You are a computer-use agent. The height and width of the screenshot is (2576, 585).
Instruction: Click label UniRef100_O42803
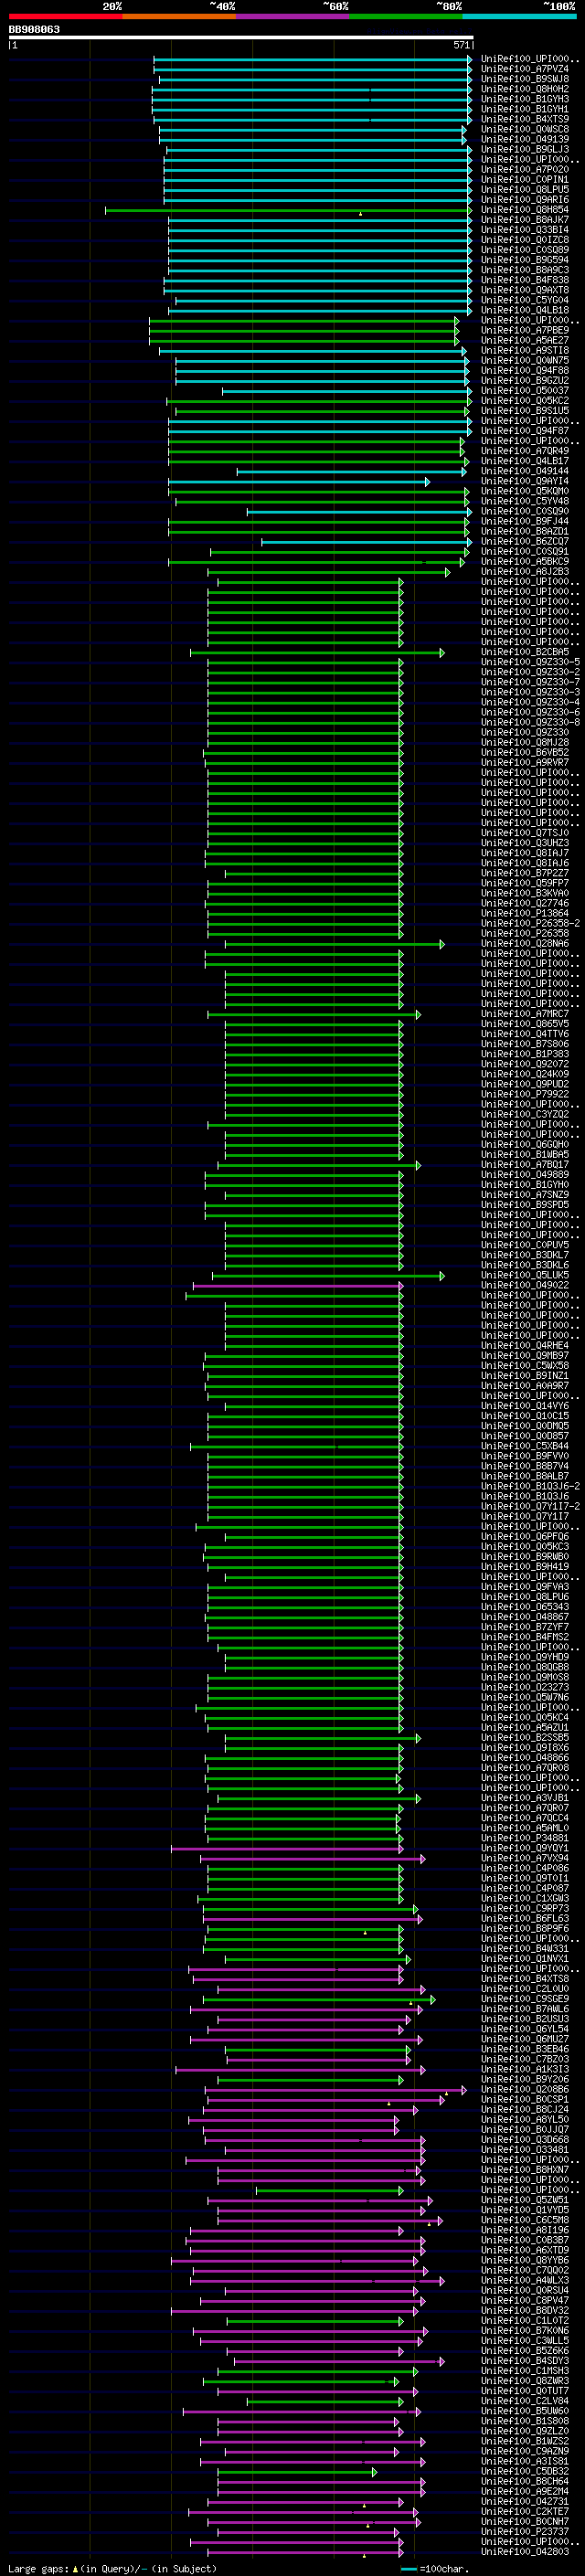[525, 2552]
